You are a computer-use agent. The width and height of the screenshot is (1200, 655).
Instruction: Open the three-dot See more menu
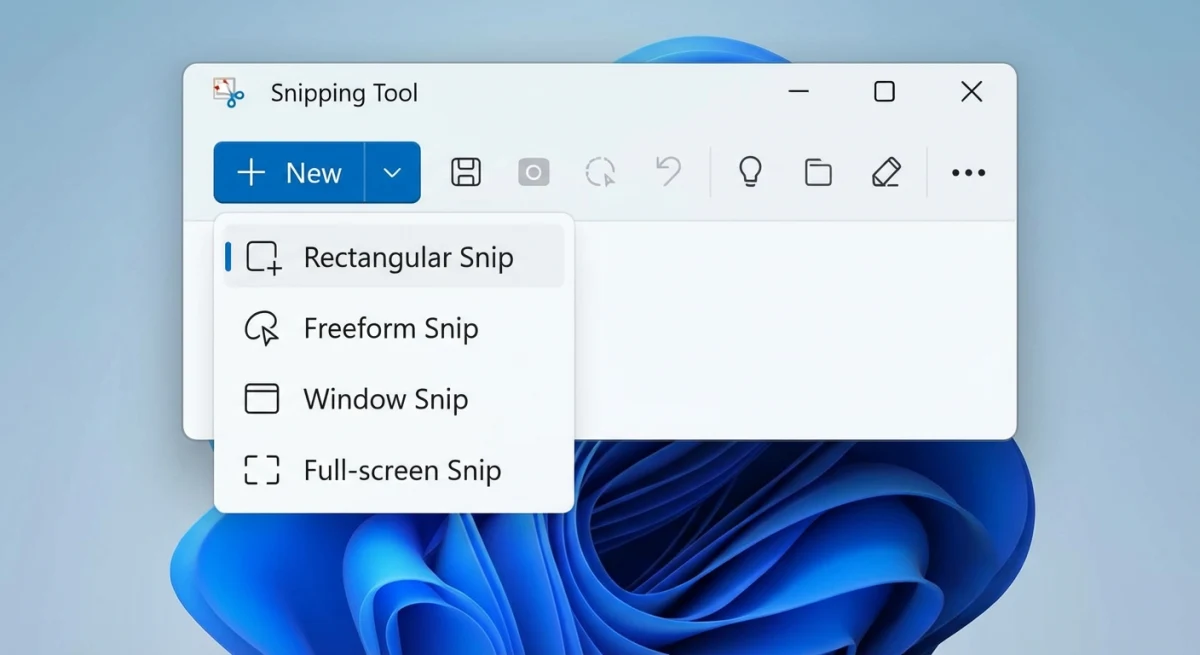tap(968, 173)
